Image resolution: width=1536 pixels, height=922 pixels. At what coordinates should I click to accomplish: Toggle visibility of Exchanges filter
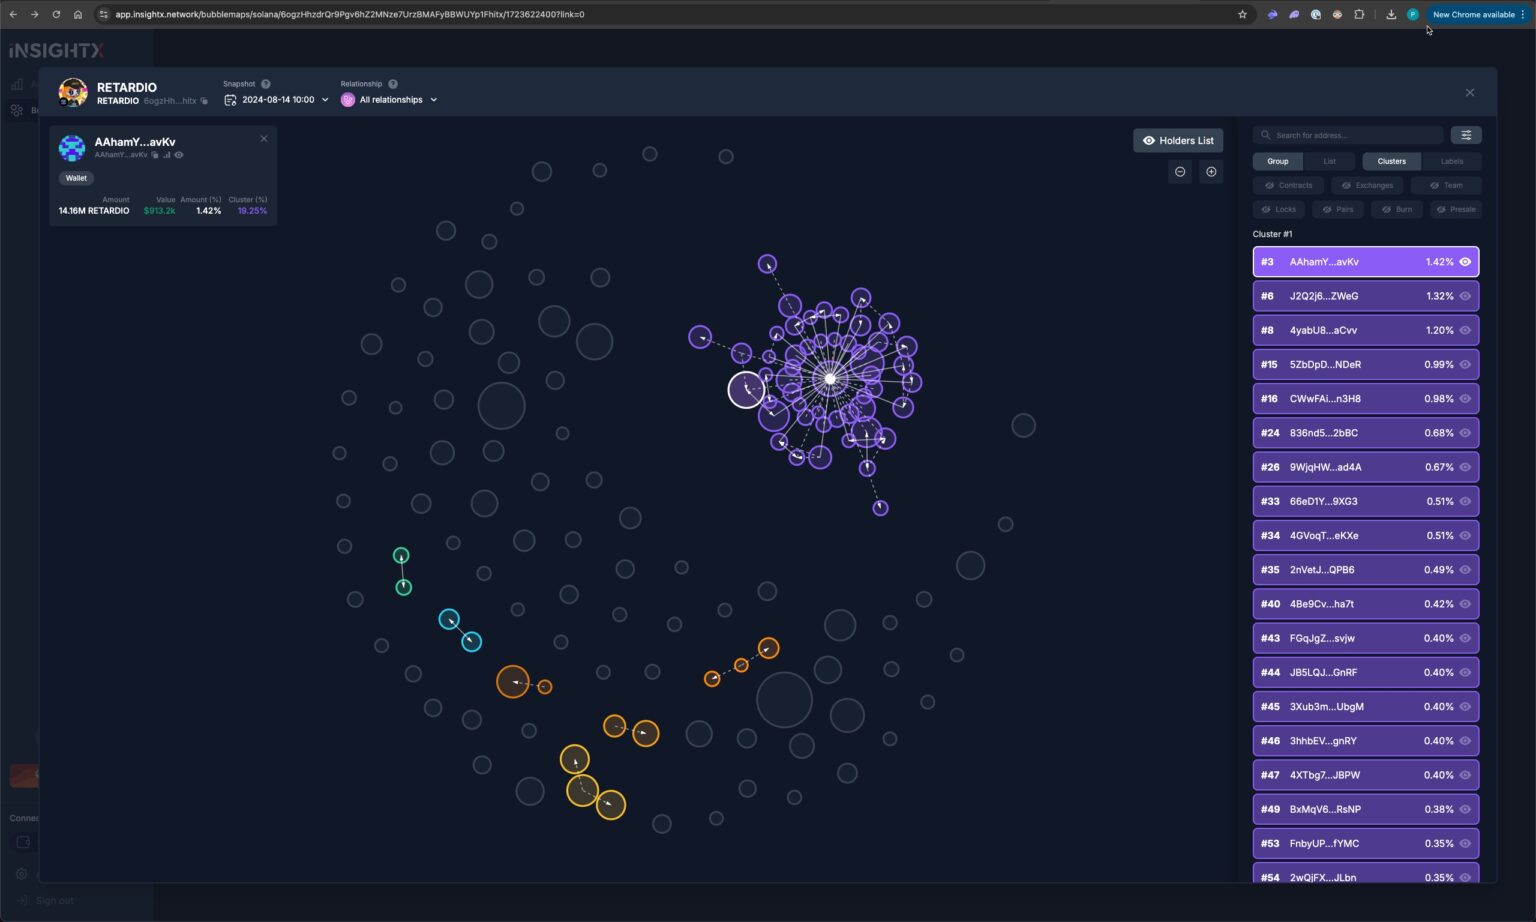pos(1367,185)
